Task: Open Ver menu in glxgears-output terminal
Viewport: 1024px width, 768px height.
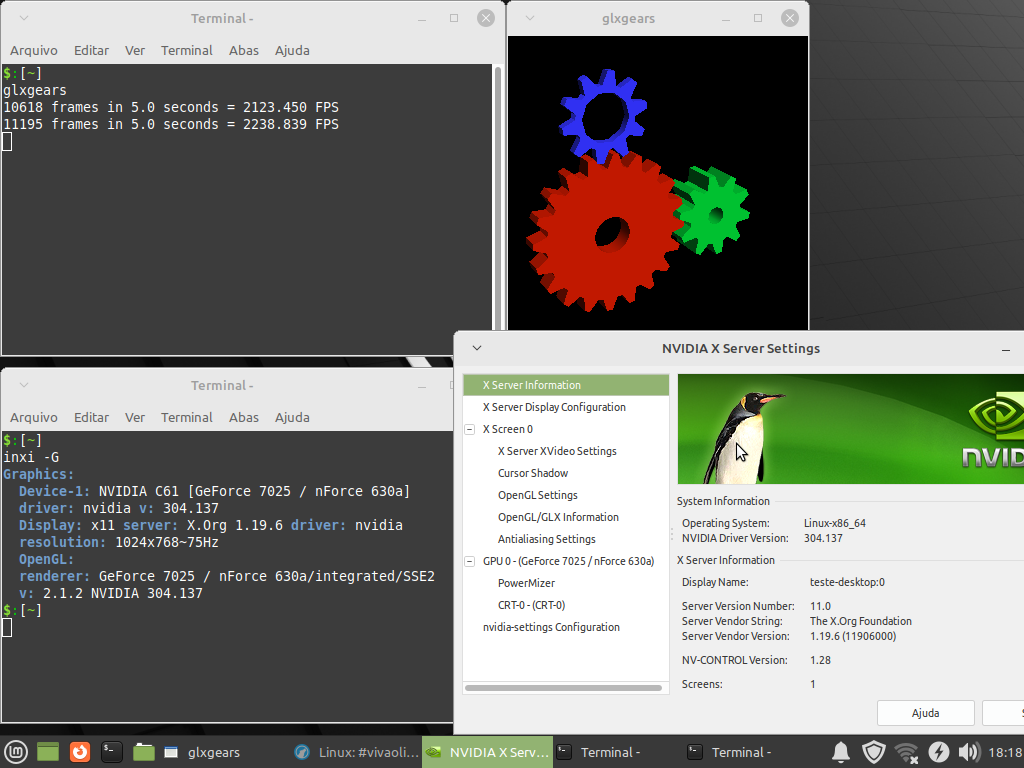Action: [x=135, y=50]
